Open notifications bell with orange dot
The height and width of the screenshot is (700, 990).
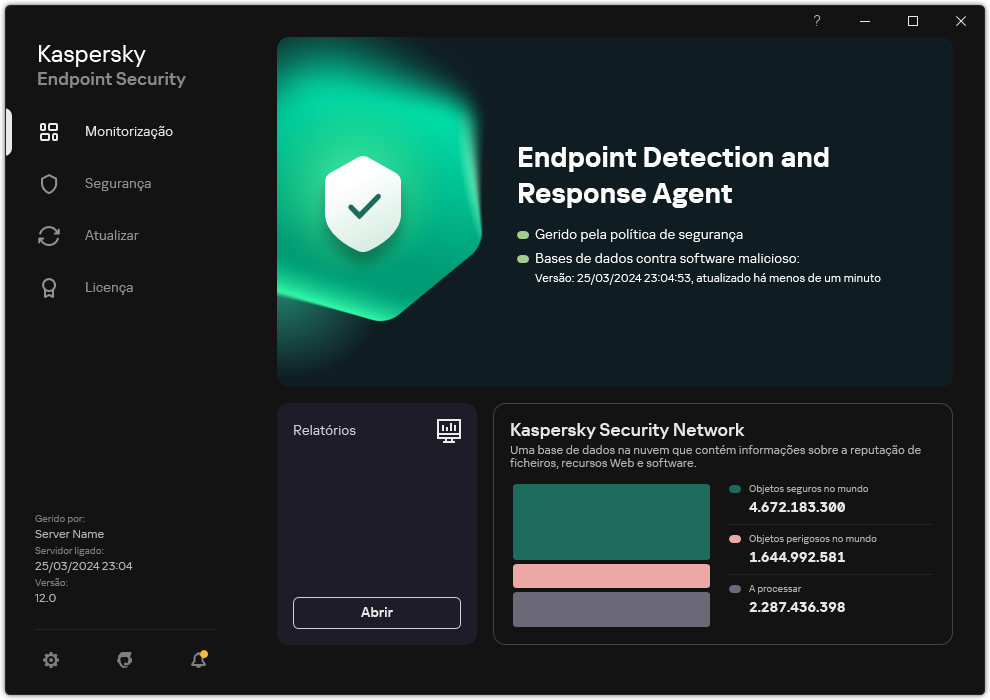point(198,660)
